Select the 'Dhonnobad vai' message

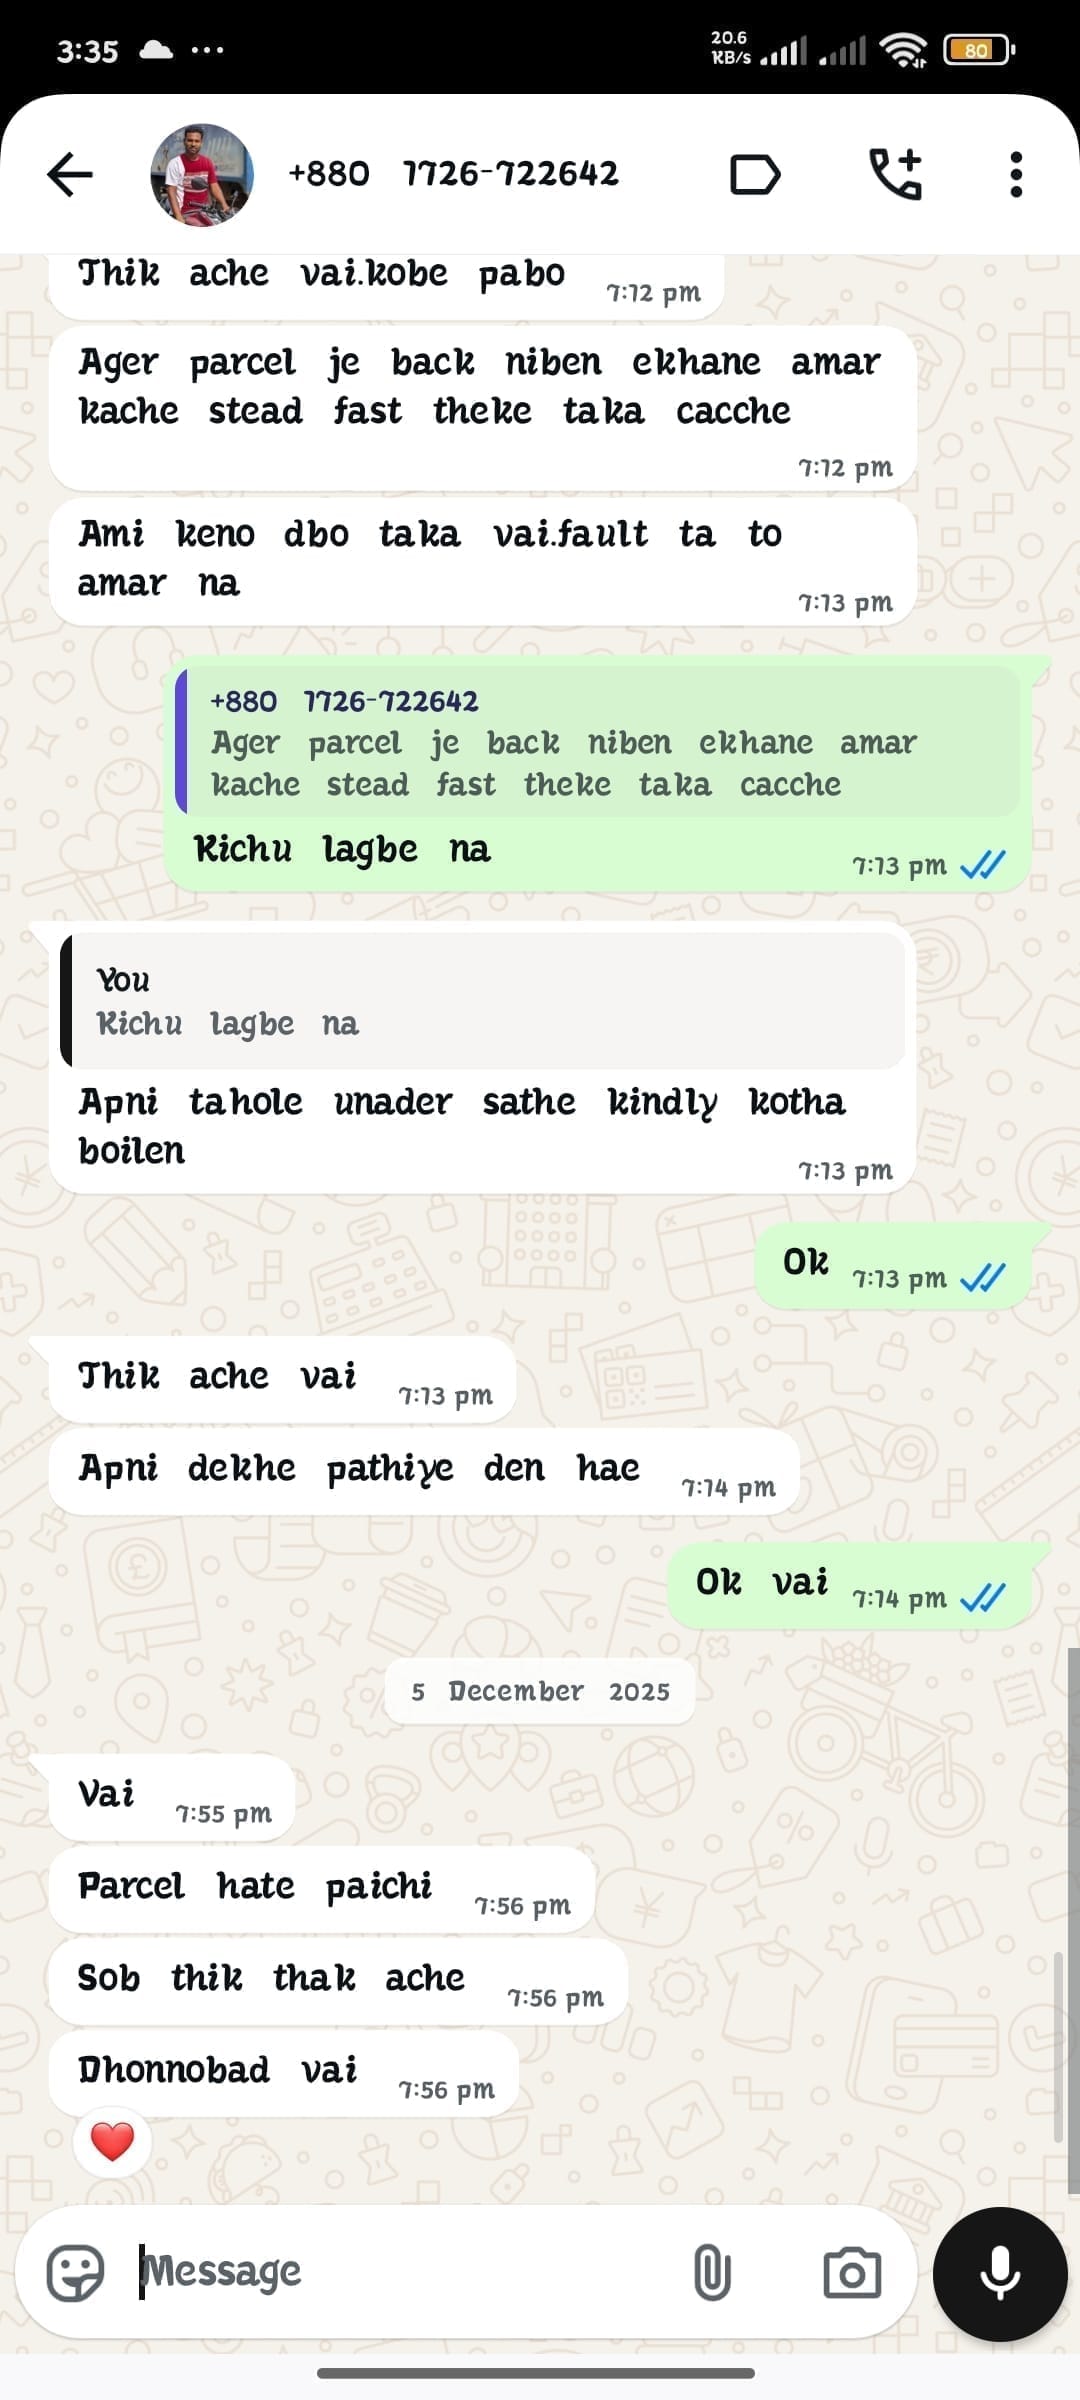(284, 2071)
